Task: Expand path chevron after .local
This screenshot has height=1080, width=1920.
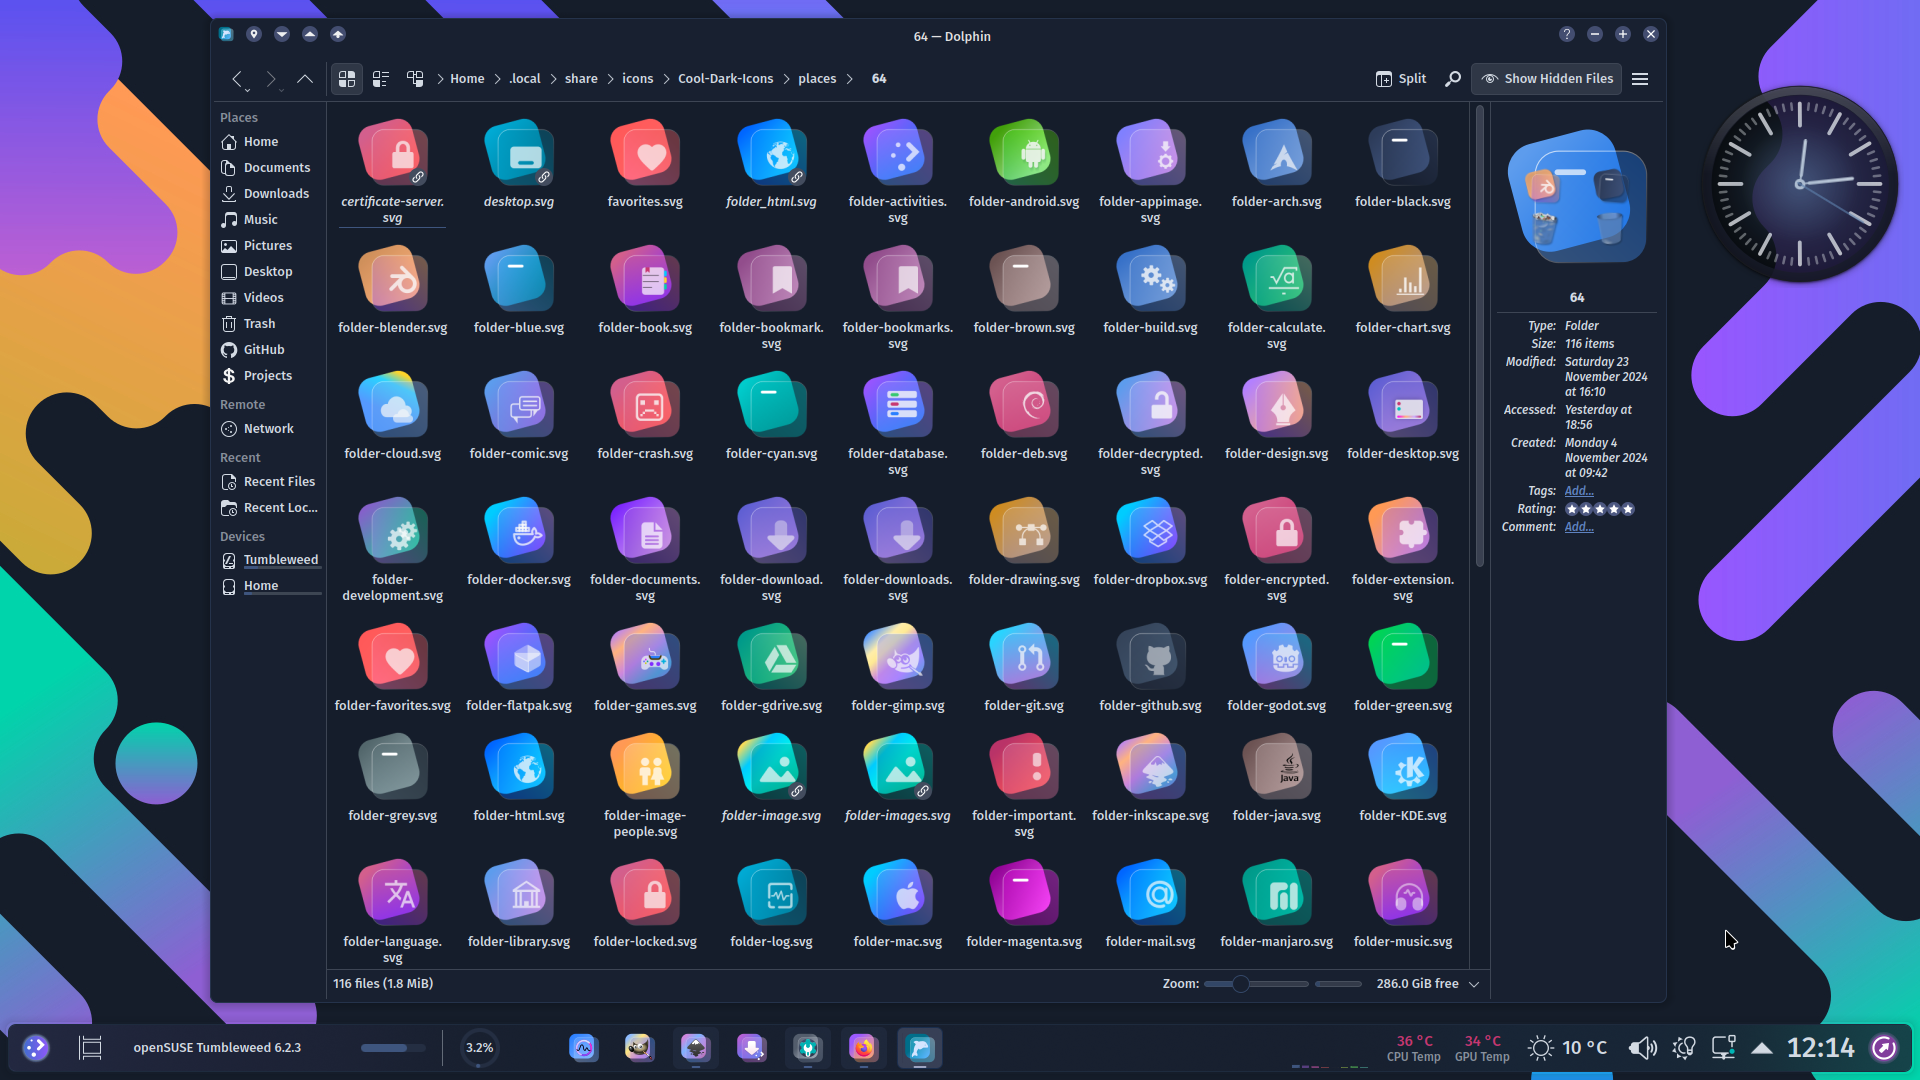Action: pos(553,79)
